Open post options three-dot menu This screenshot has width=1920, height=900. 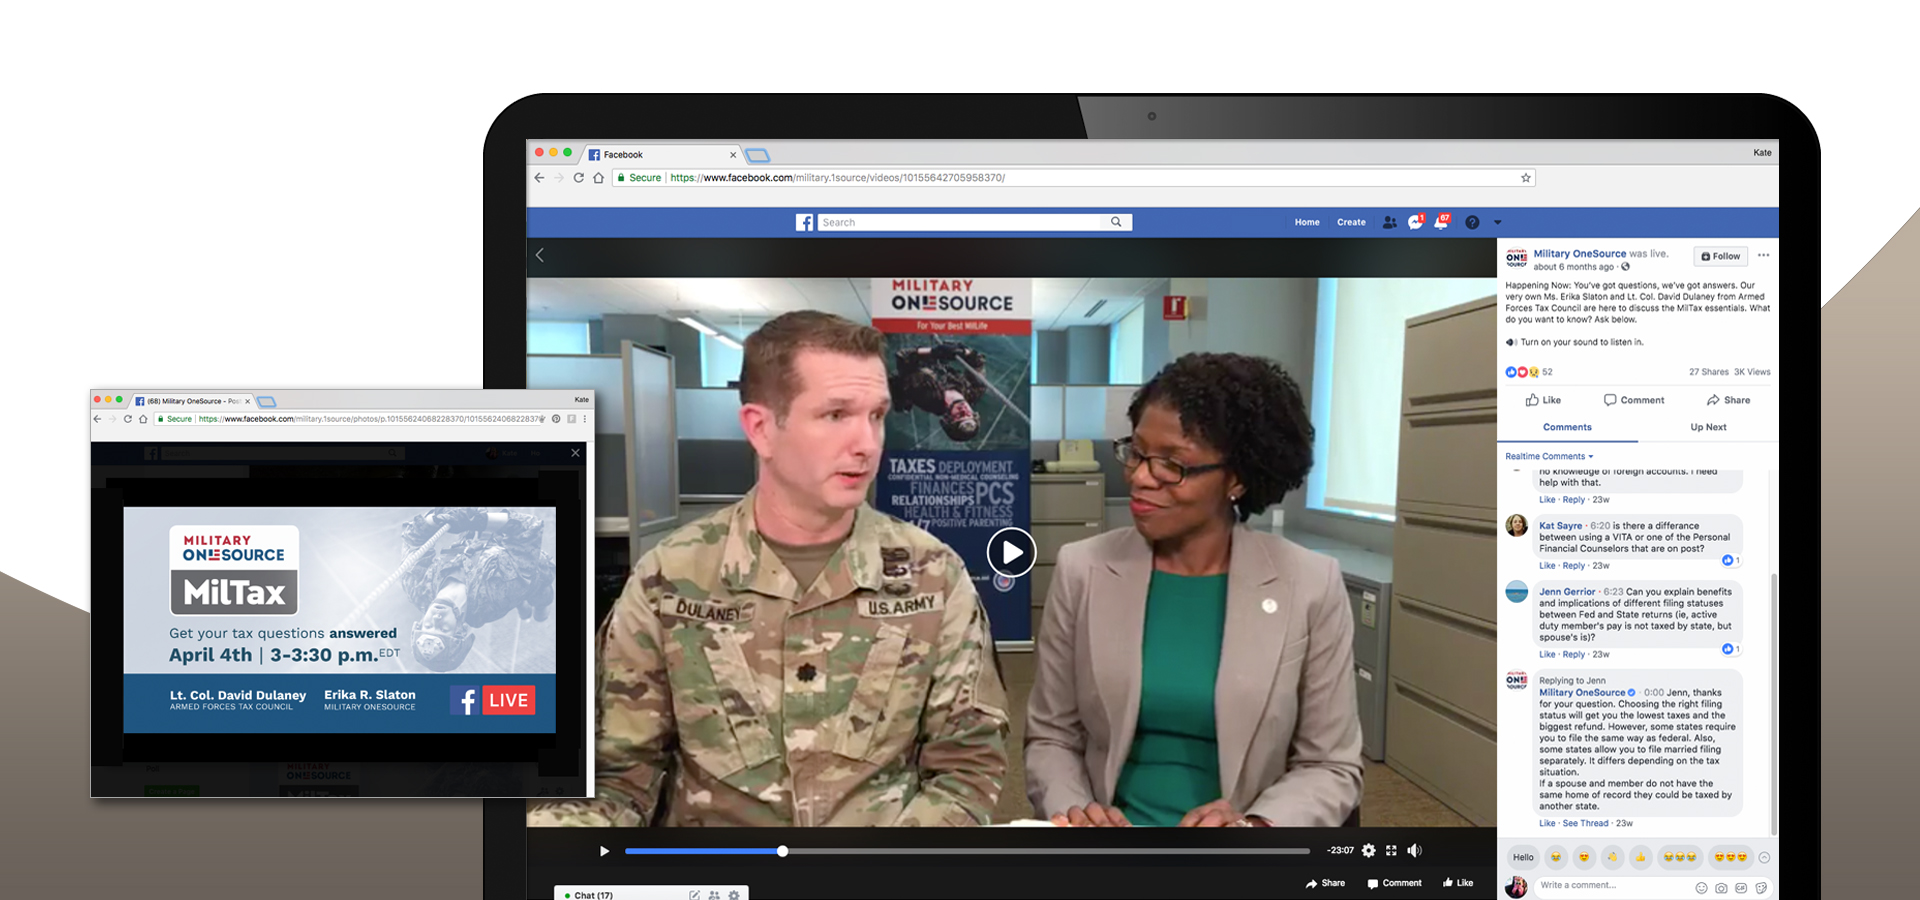(1763, 256)
